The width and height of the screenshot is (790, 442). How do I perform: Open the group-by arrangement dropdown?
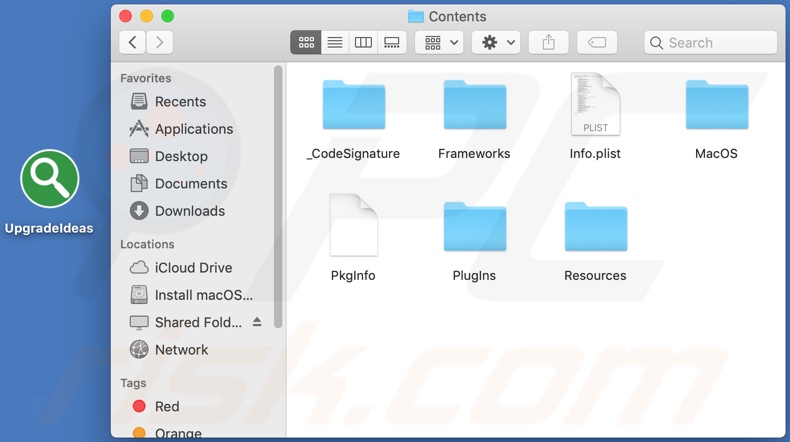pyautogui.click(x=439, y=43)
